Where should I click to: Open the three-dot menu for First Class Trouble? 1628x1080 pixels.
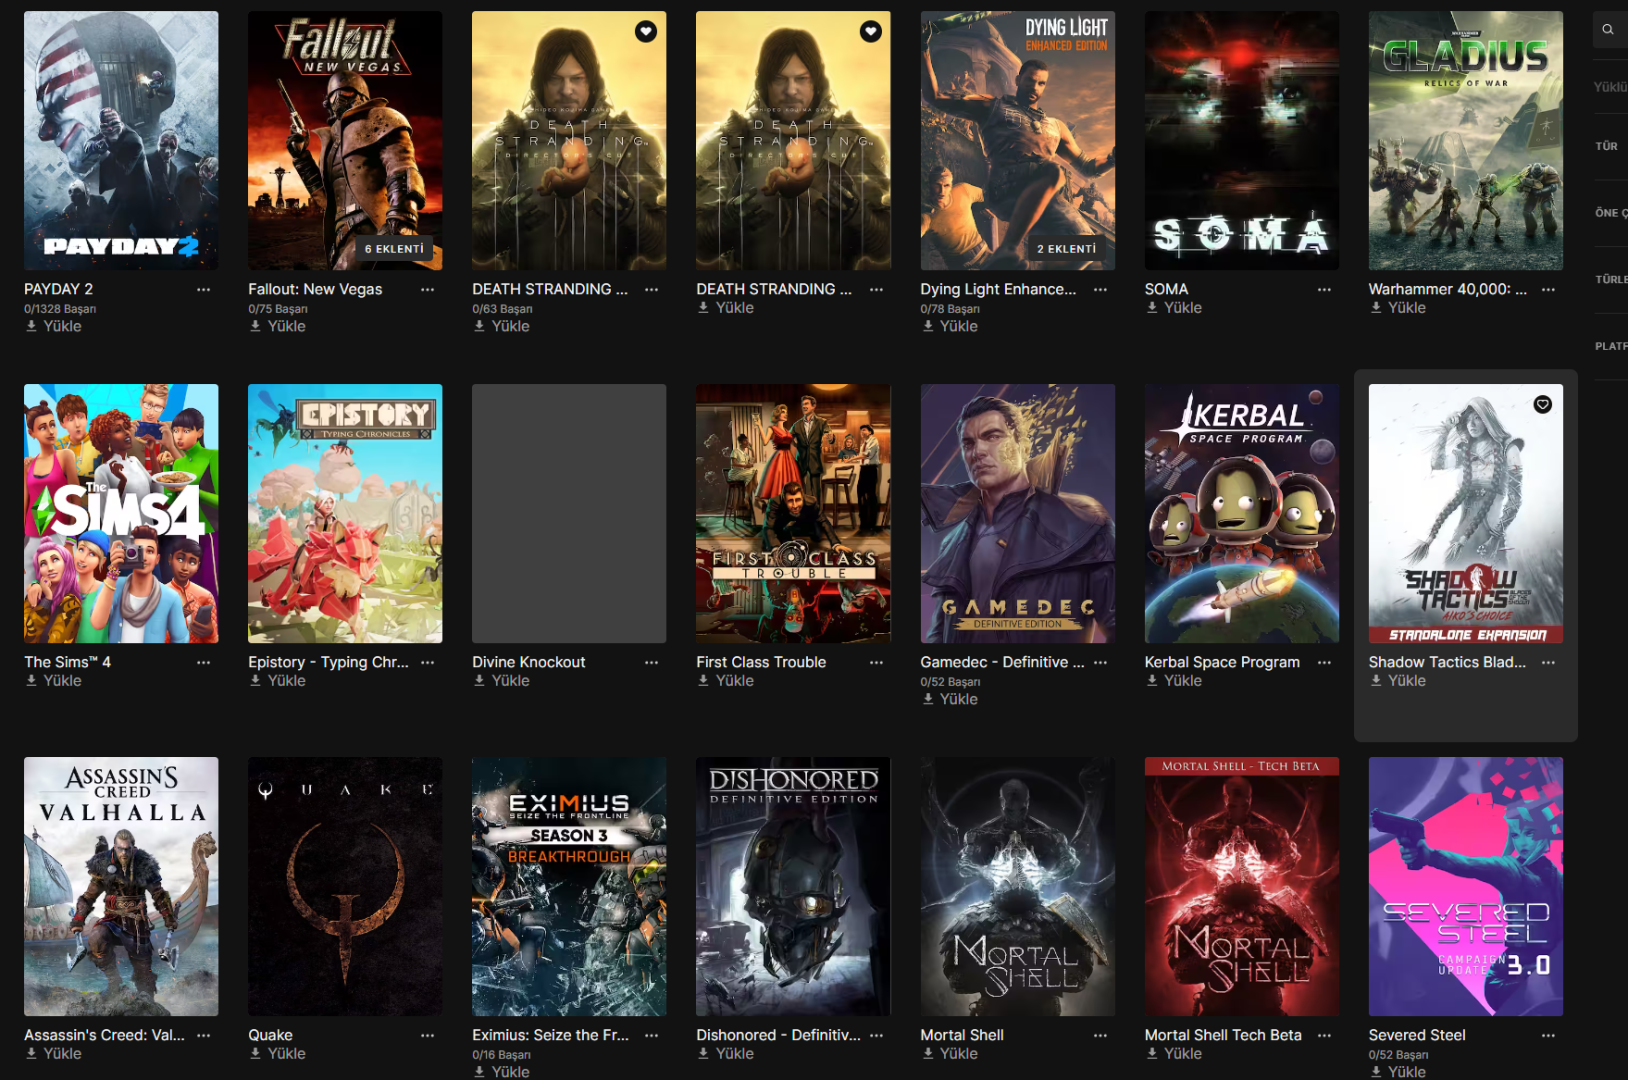pos(876,662)
